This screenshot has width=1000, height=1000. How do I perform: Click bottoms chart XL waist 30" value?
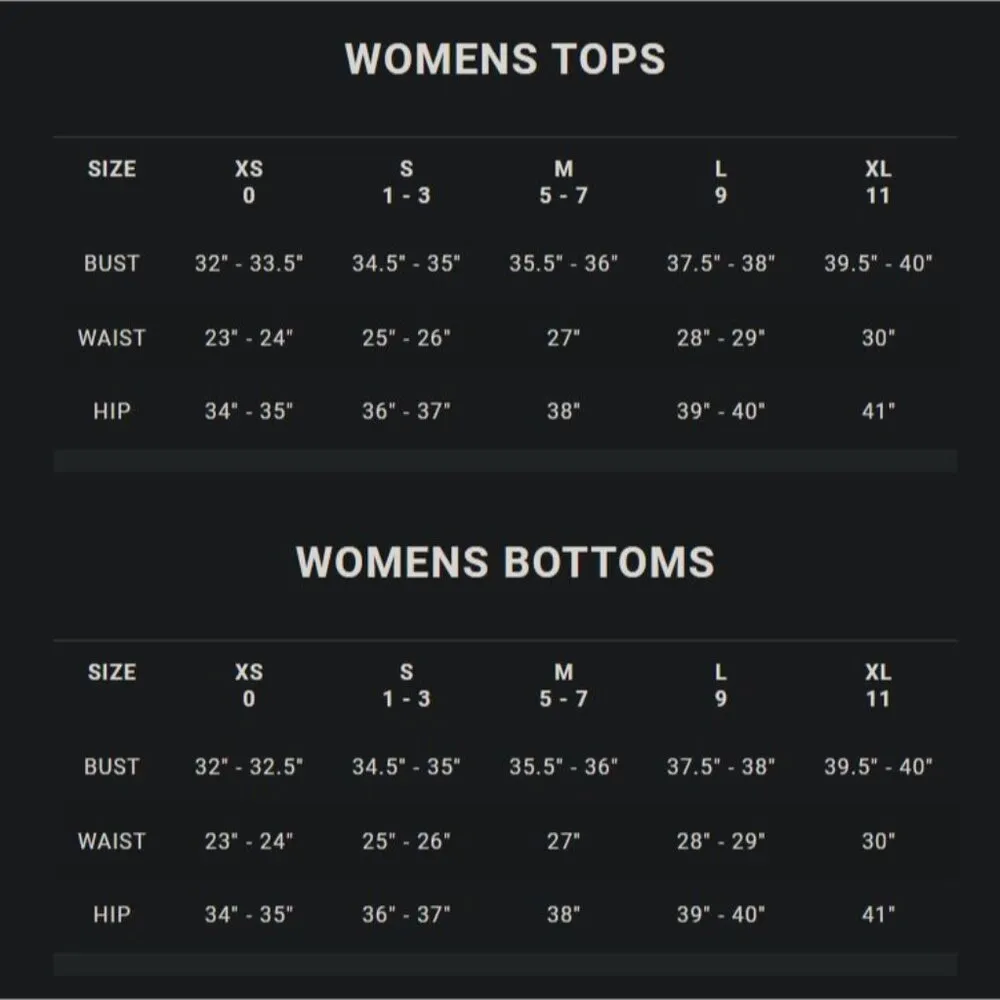coord(878,841)
